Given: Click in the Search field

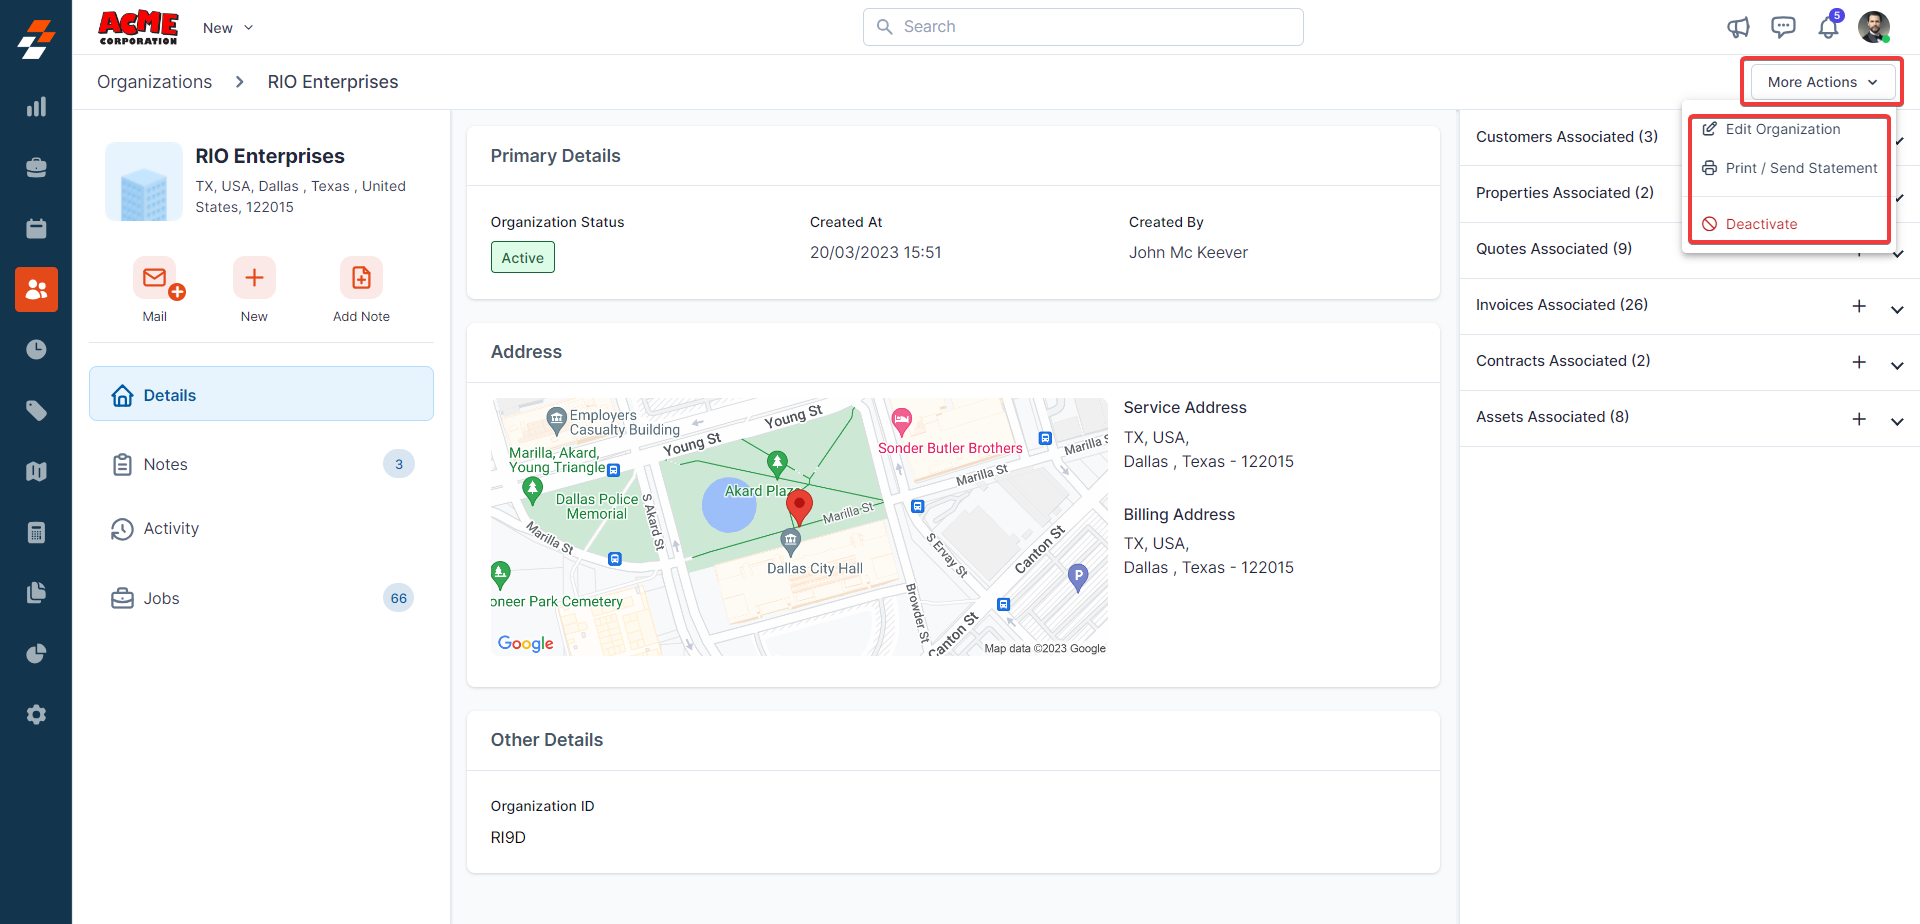Looking at the screenshot, I should [1083, 27].
